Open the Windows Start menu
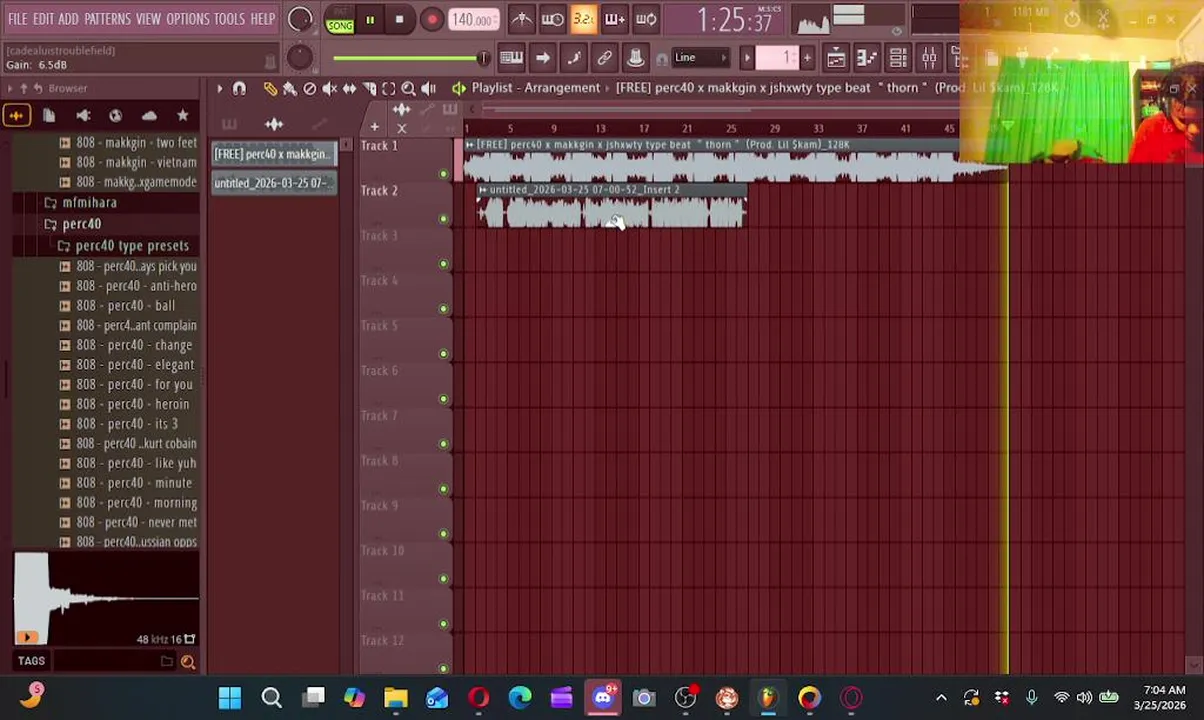The image size is (1204, 720). (x=230, y=698)
